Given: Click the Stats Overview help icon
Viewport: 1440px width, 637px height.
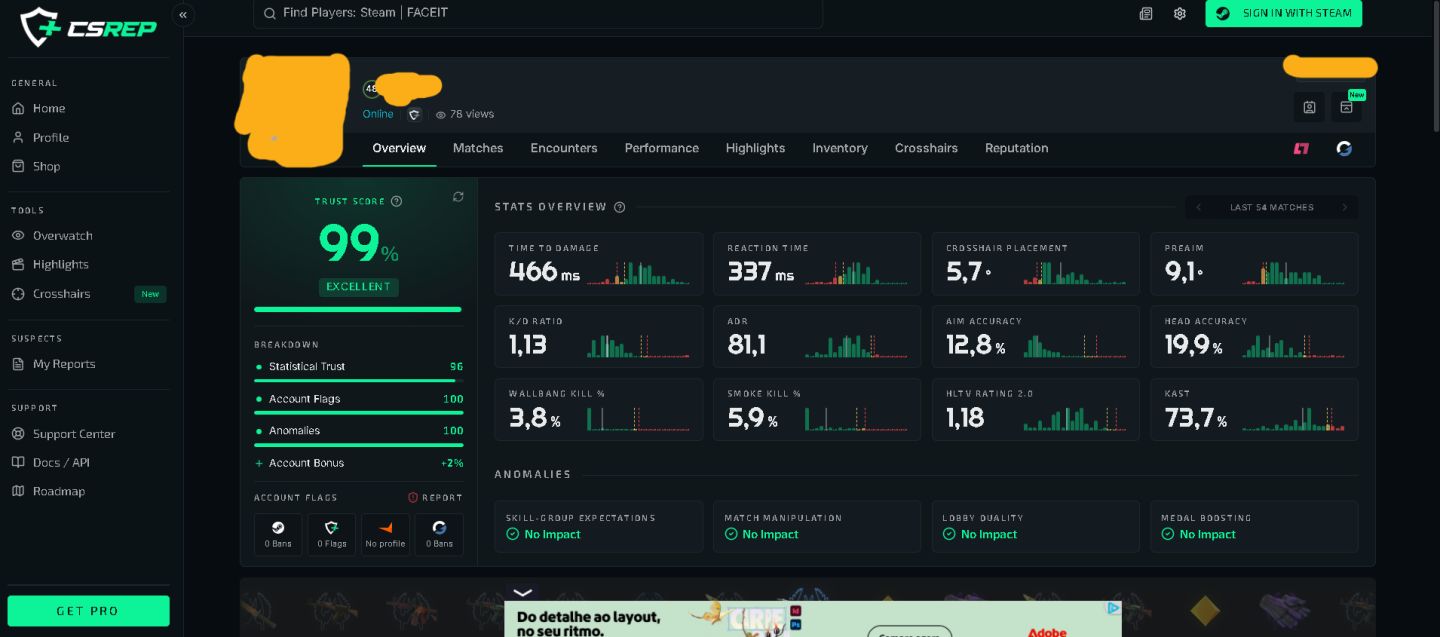Looking at the screenshot, I should click(x=620, y=207).
